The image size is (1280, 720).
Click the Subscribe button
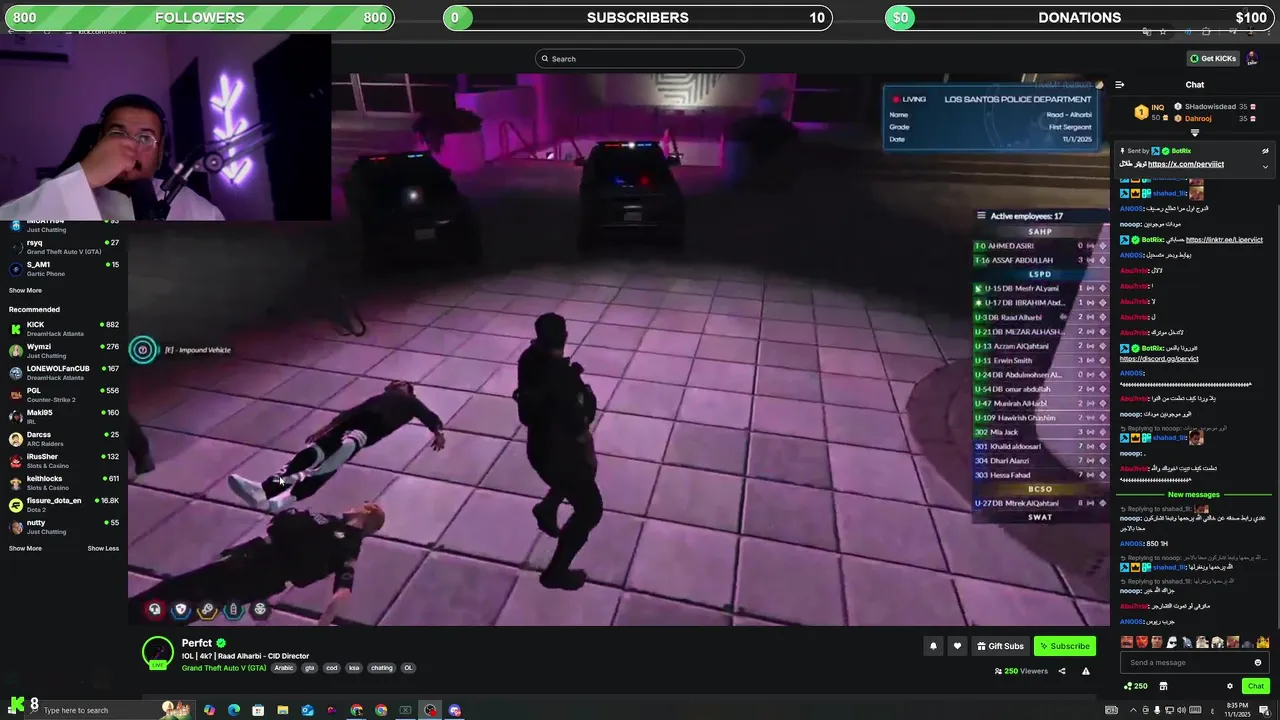1065,646
